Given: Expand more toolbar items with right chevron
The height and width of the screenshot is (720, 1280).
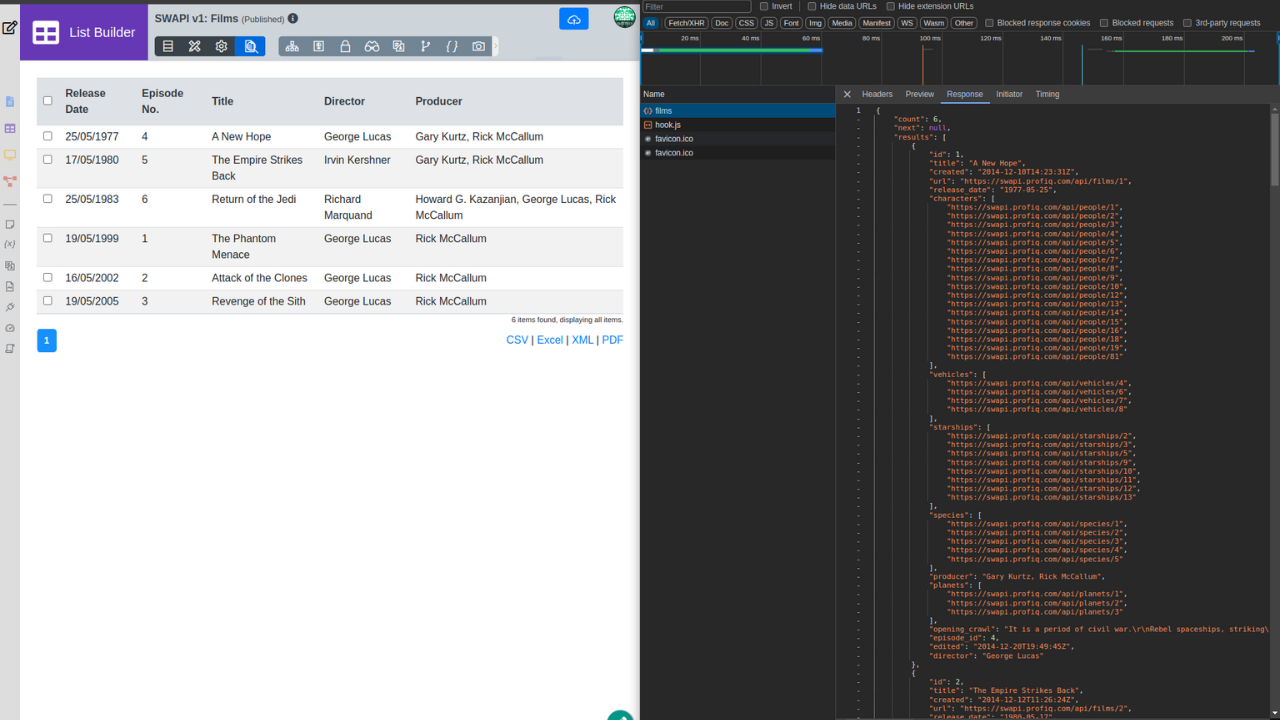Looking at the screenshot, I should pyautogui.click(x=496, y=46).
